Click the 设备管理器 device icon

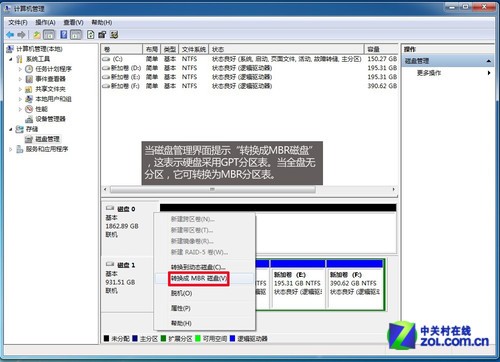29,119
